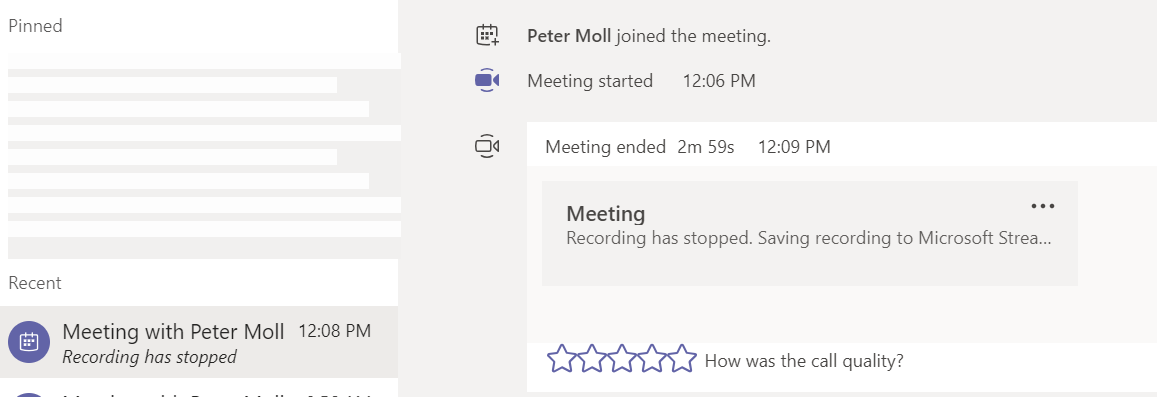The width and height of the screenshot is (1157, 397).
Task: Select the partially visible second recent meeting
Action: pyautogui.click(x=199, y=390)
